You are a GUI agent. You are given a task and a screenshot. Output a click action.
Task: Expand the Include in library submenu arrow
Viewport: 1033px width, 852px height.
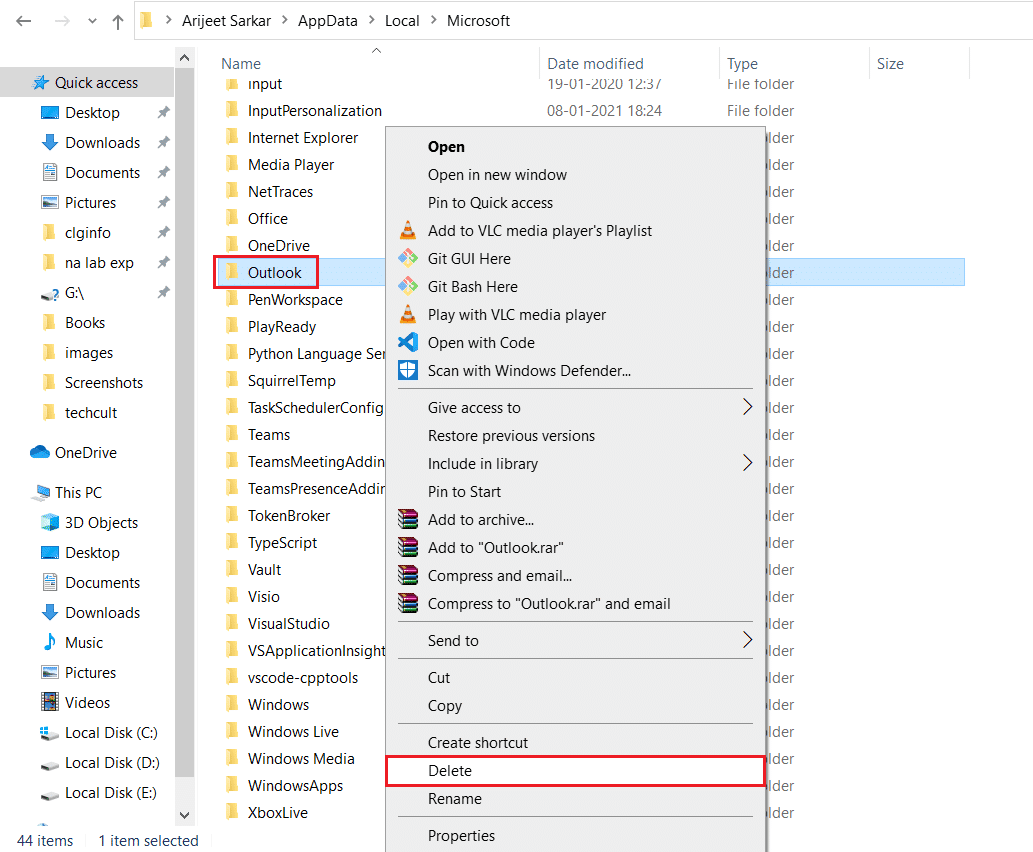pos(747,463)
